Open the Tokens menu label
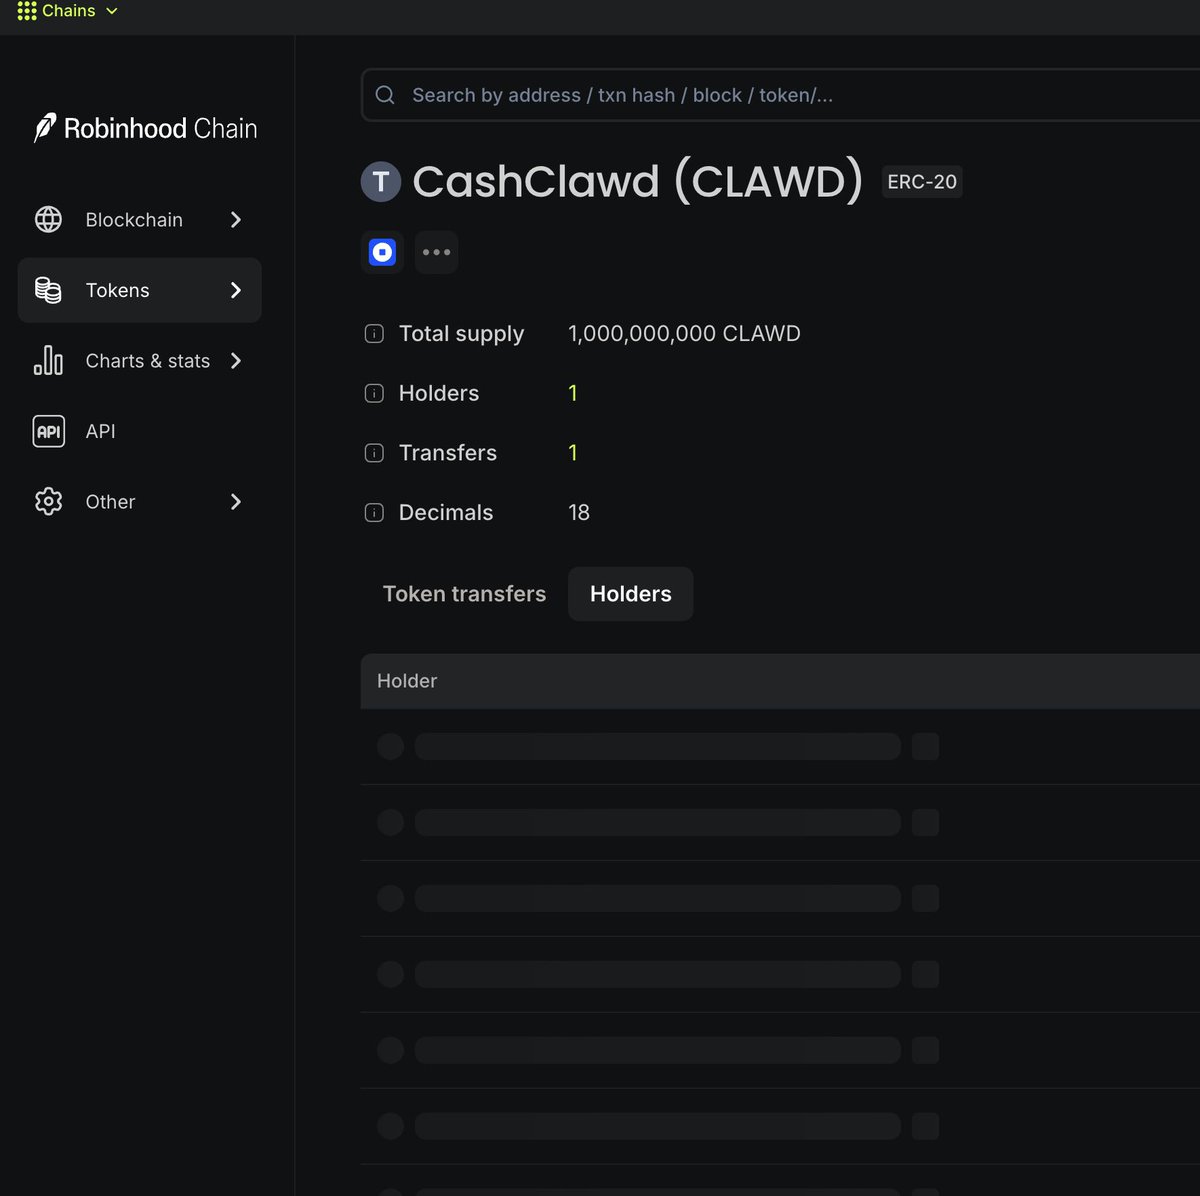1200x1196 pixels. [117, 290]
